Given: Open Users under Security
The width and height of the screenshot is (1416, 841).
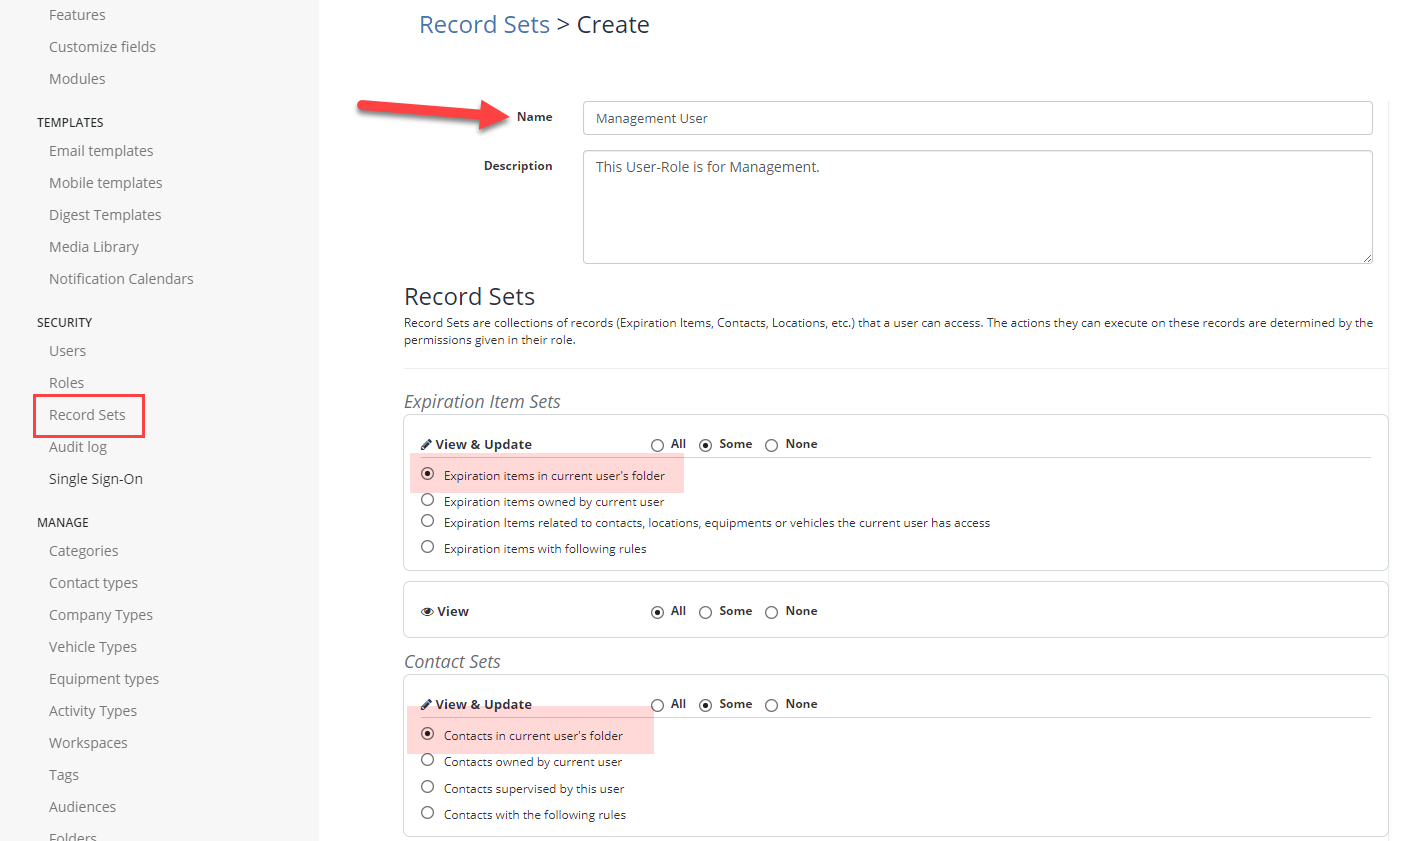Looking at the screenshot, I should [67, 351].
